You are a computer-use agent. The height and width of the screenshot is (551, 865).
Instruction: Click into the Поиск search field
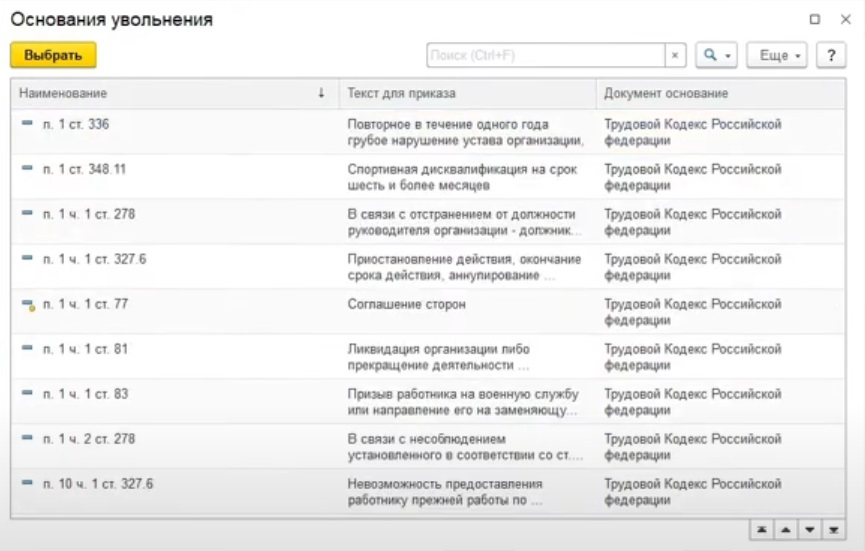pos(545,56)
